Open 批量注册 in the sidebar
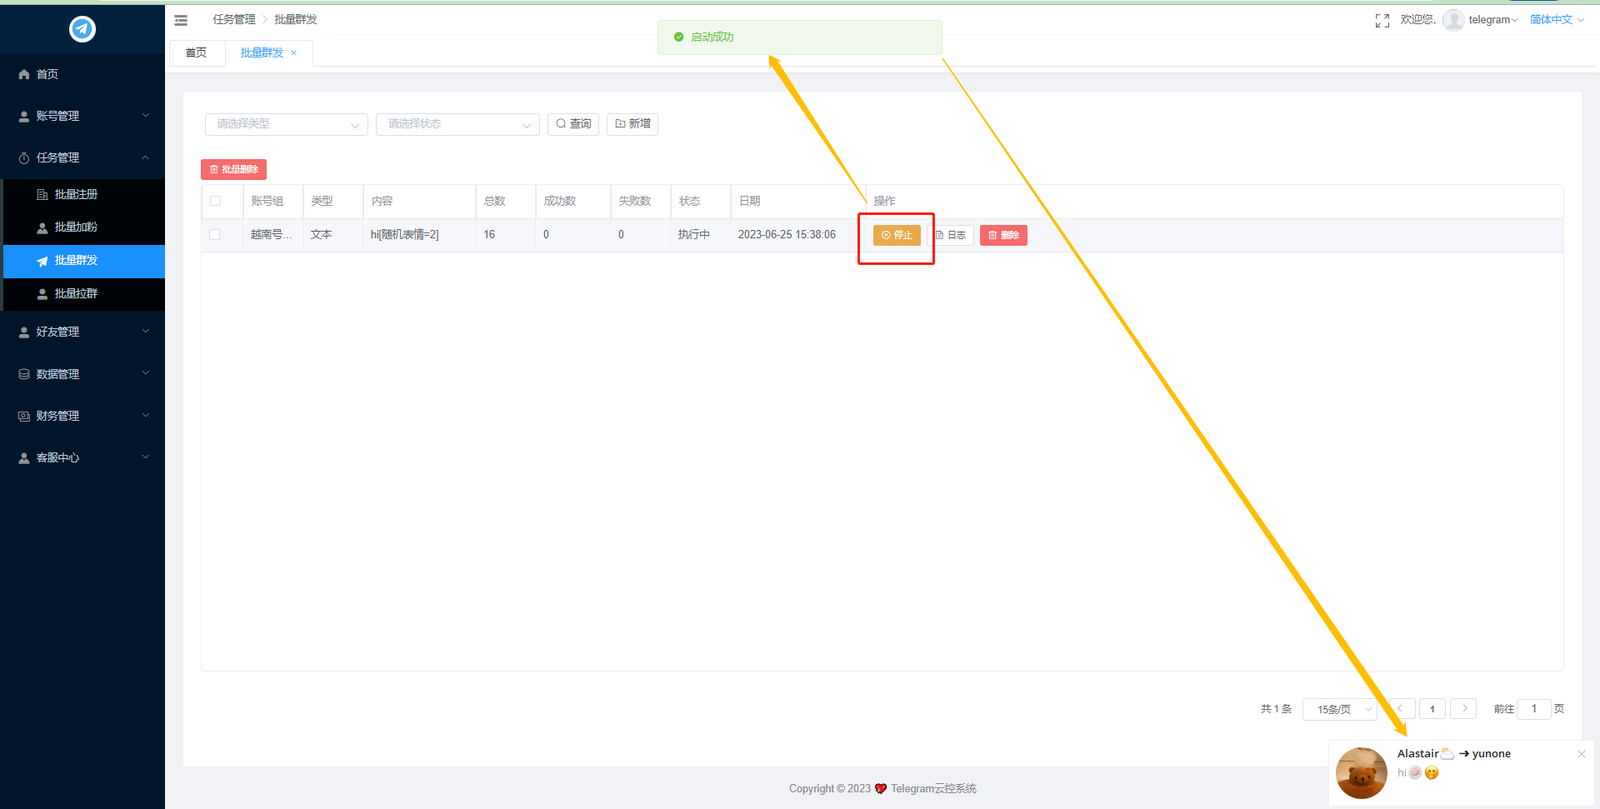 tap(76, 194)
